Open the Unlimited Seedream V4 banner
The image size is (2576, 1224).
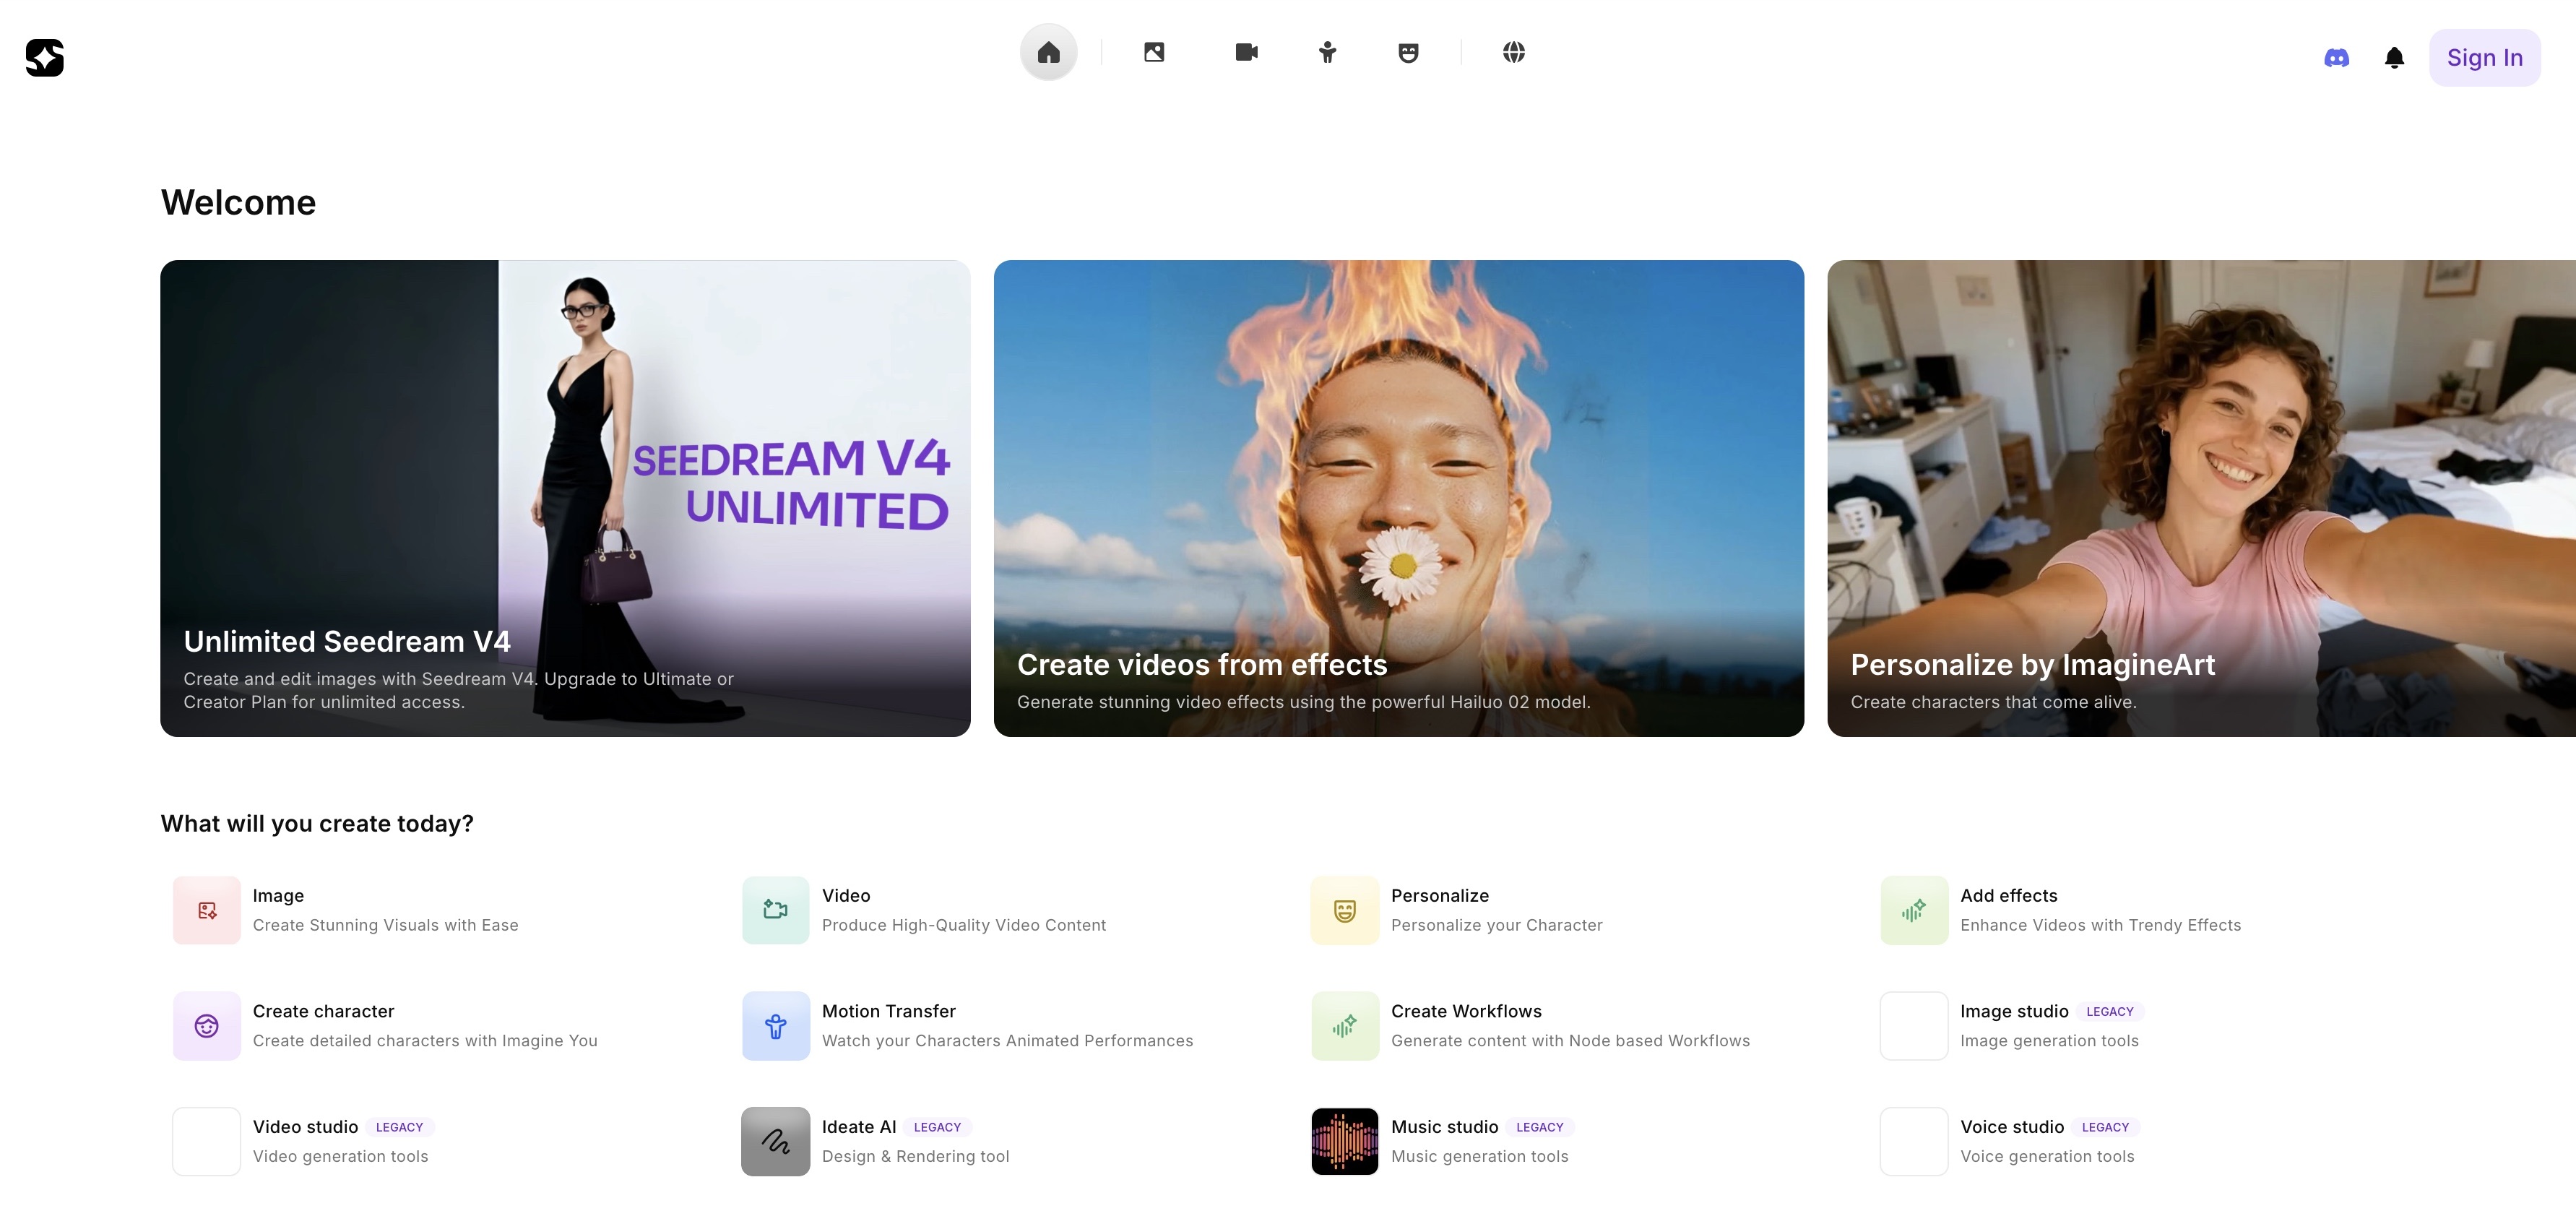click(x=565, y=498)
